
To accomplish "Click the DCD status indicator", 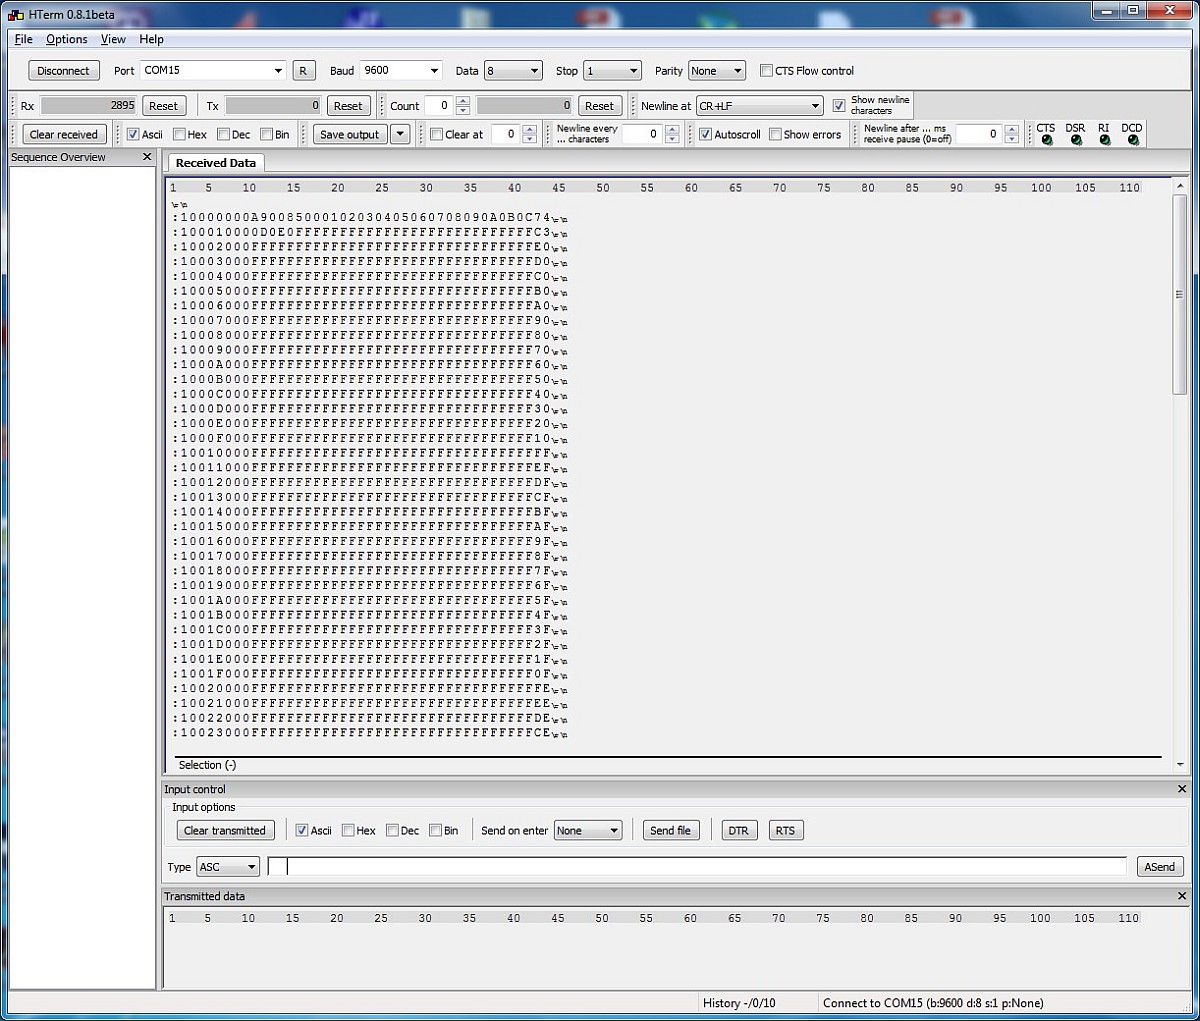I will coord(1132,140).
